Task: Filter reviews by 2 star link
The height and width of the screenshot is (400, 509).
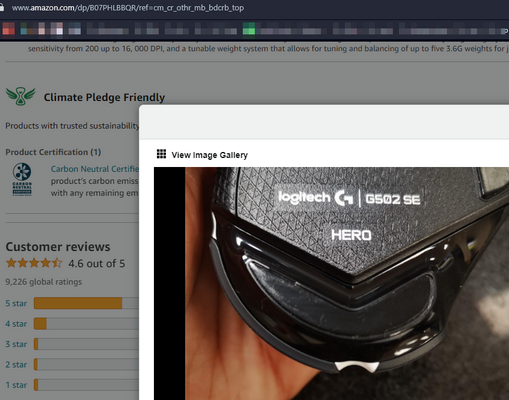Action: (x=16, y=364)
